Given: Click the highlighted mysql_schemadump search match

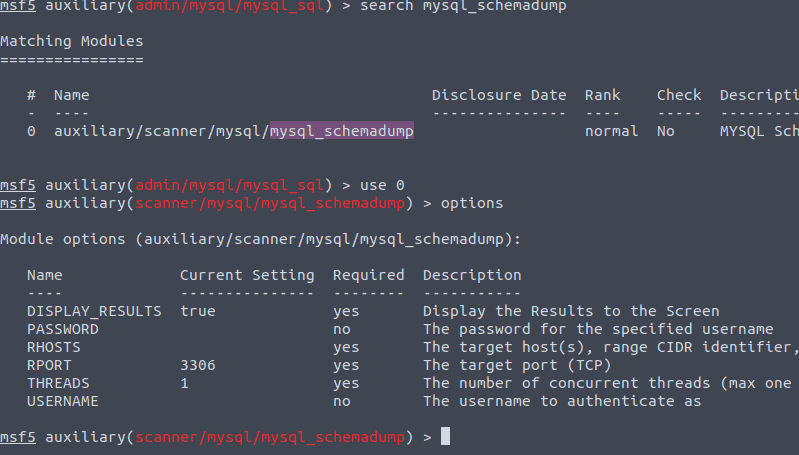Looking at the screenshot, I should pyautogui.click(x=341, y=131).
